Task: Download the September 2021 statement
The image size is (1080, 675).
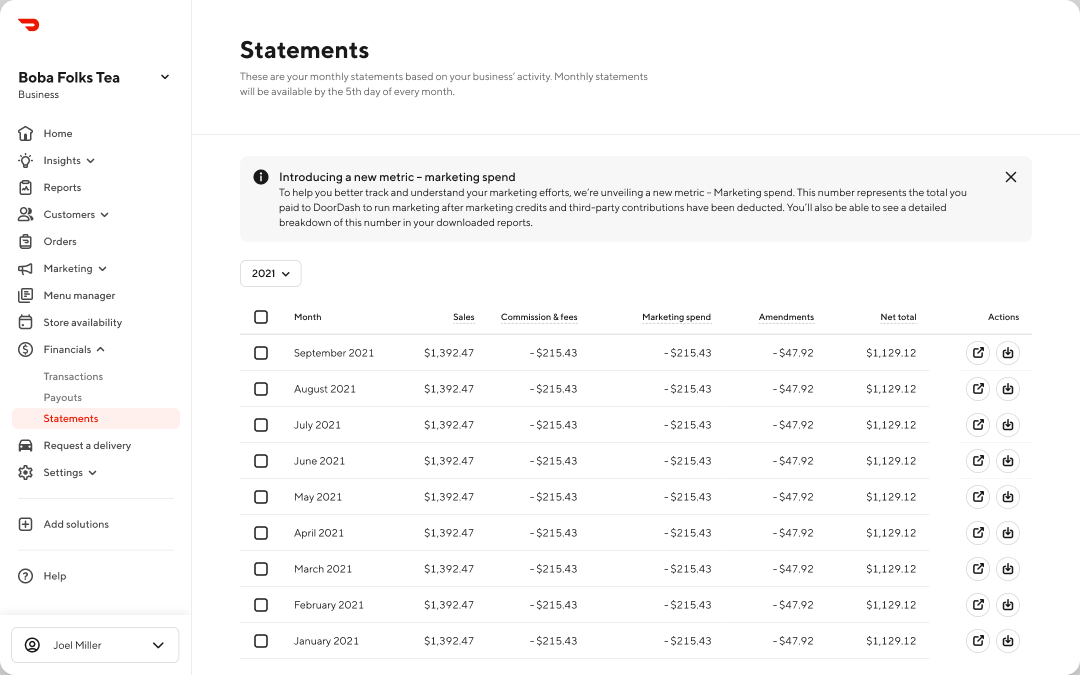Action: pos(1008,353)
